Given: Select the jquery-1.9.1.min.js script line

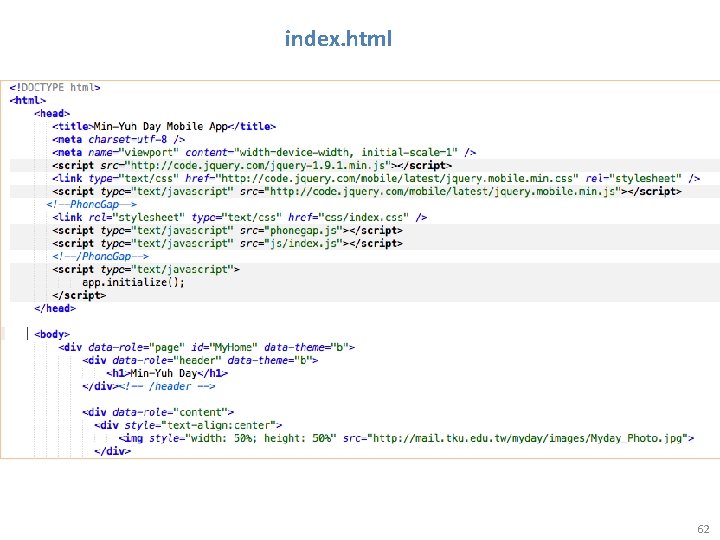Looking at the screenshot, I should pyautogui.click(x=252, y=165).
